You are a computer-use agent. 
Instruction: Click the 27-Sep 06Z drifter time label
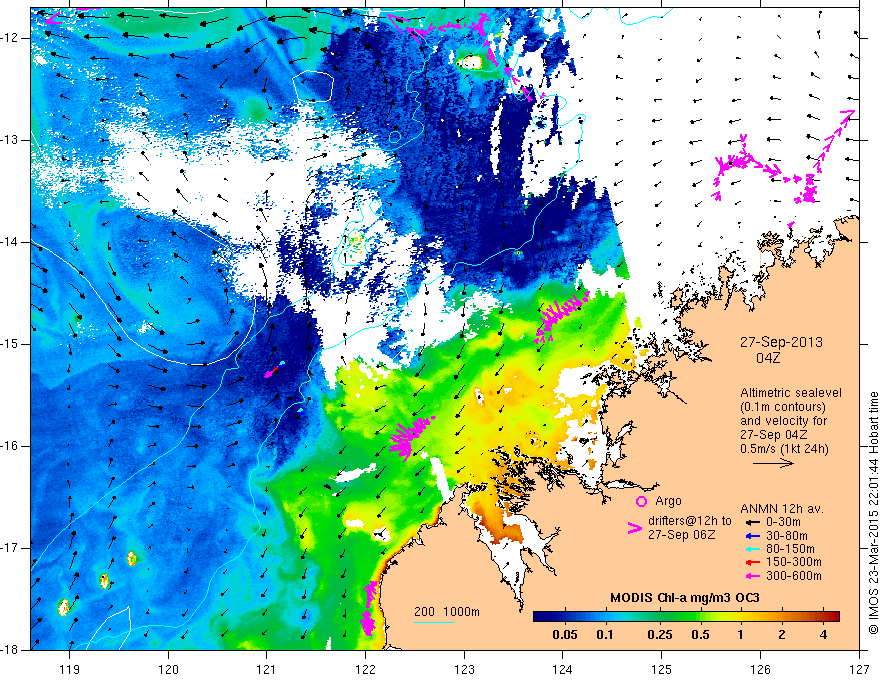[x=681, y=535]
